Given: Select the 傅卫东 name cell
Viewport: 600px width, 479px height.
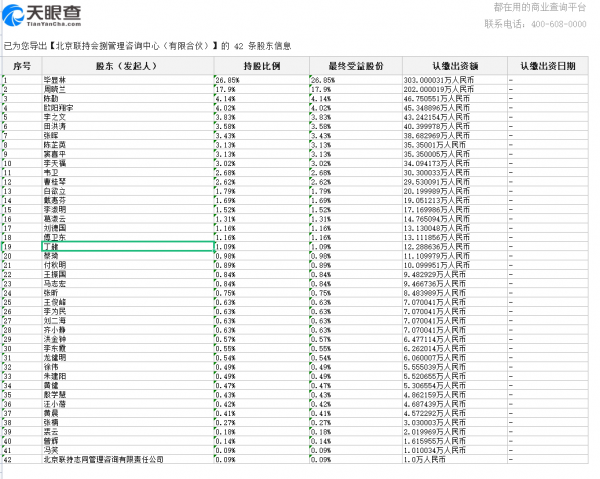Looking at the screenshot, I should 127,237.
